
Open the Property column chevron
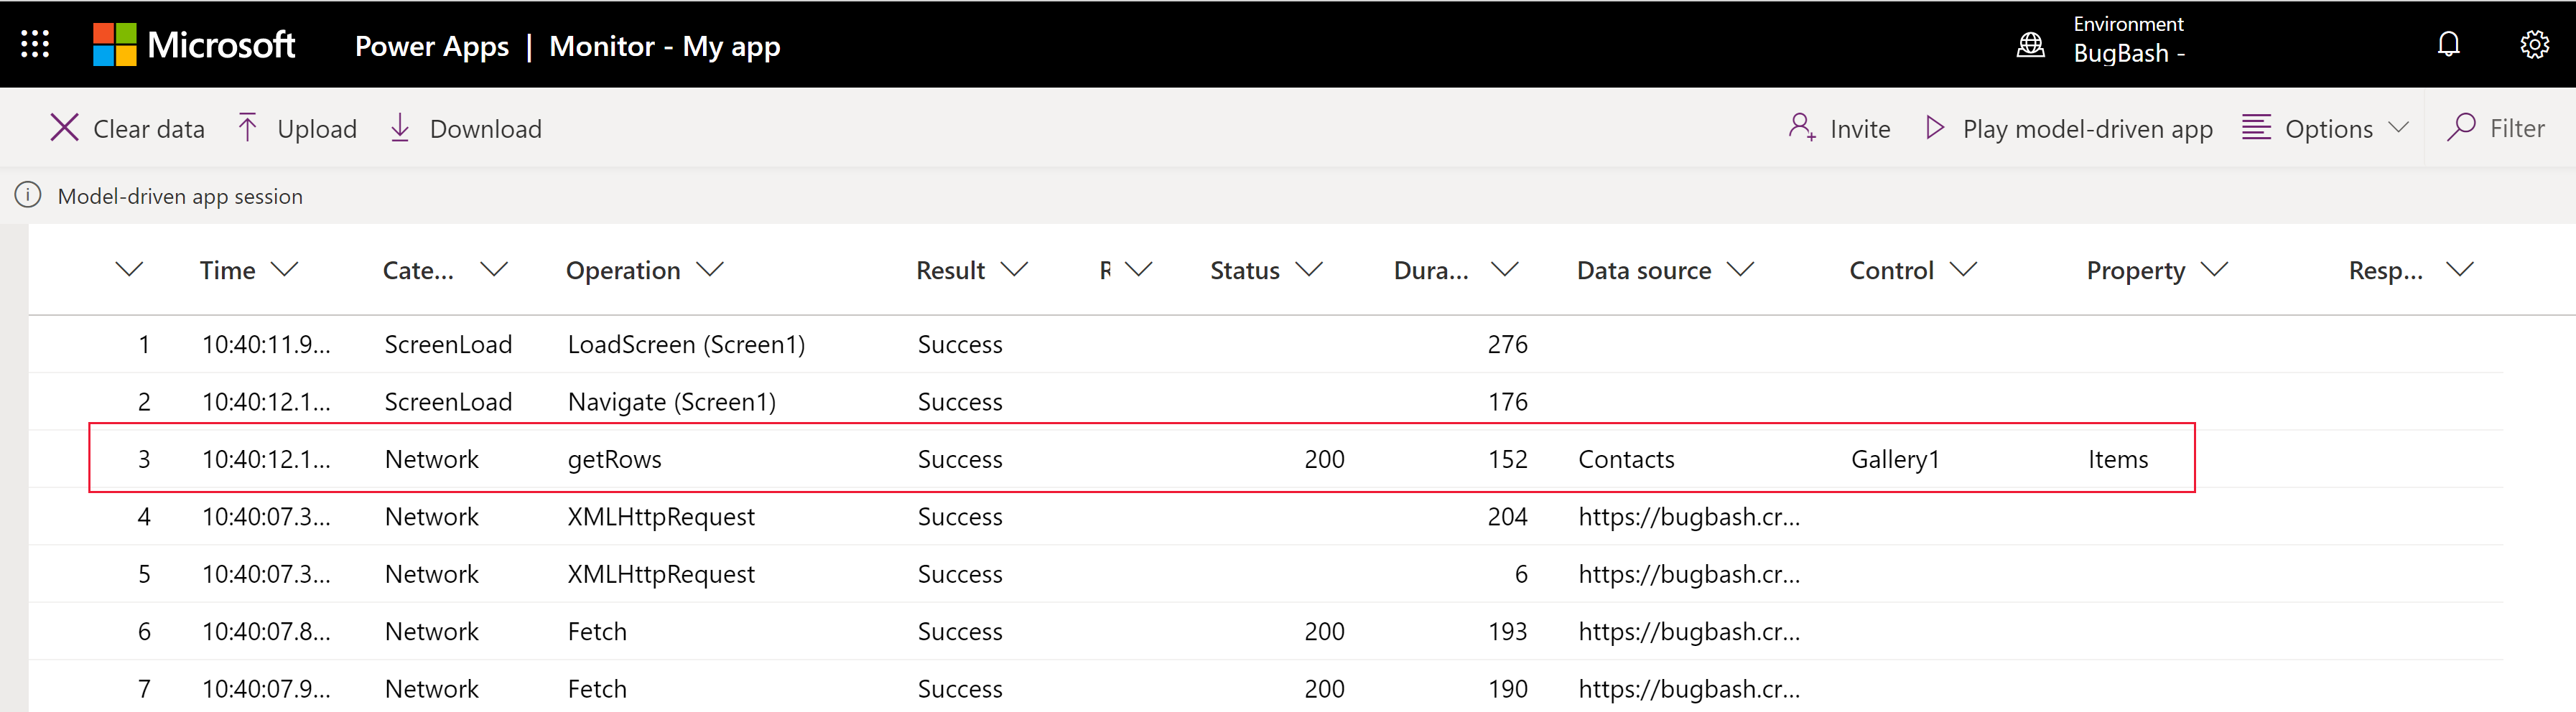coord(2215,269)
